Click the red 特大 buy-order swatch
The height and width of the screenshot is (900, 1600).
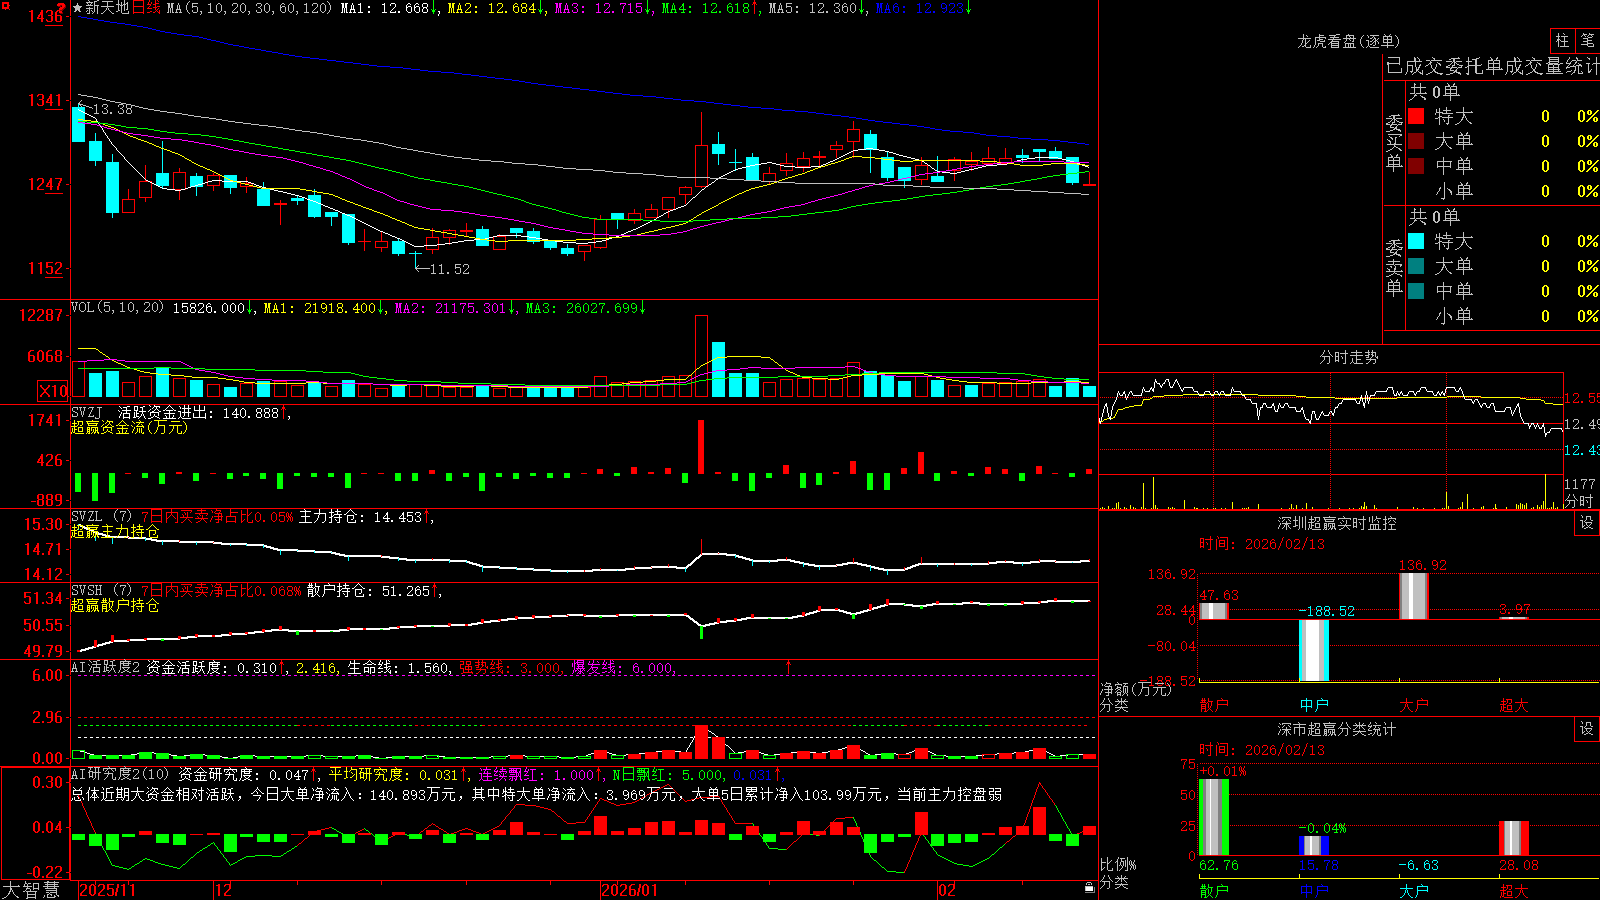point(1416,116)
